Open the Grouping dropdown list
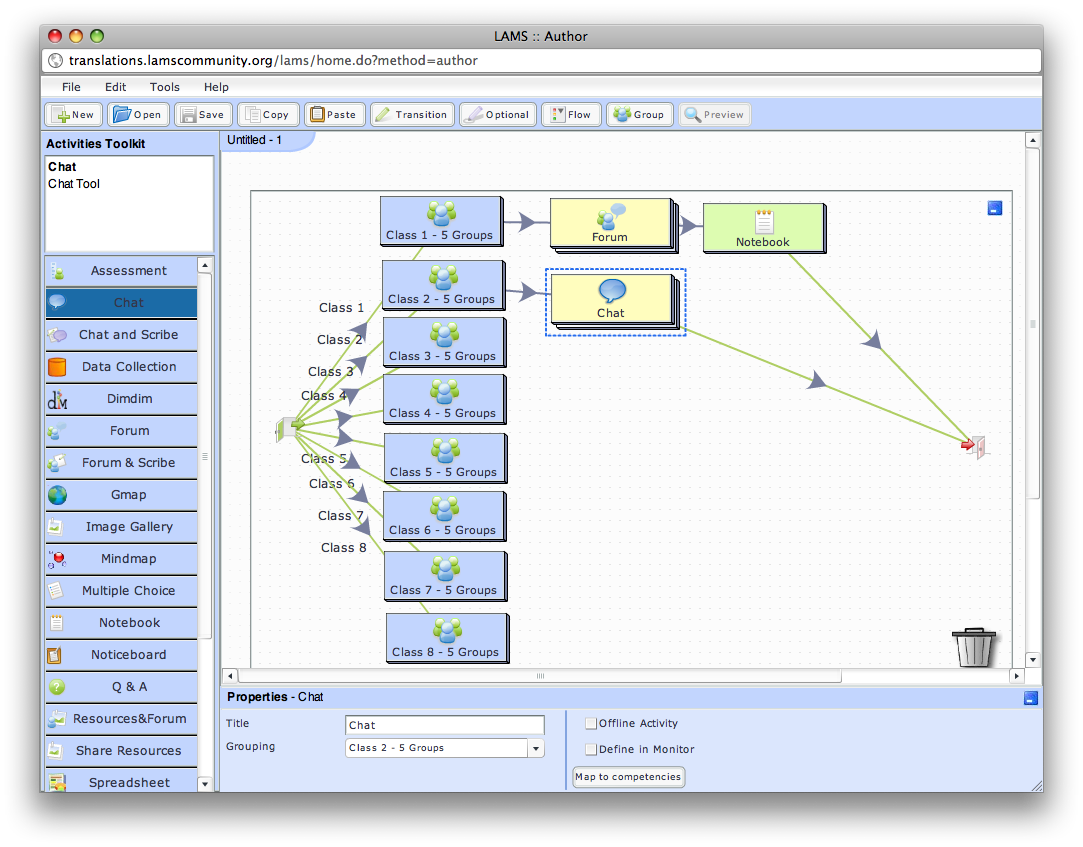Screen dimensions: 1083x847 click(x=536, y=748)
